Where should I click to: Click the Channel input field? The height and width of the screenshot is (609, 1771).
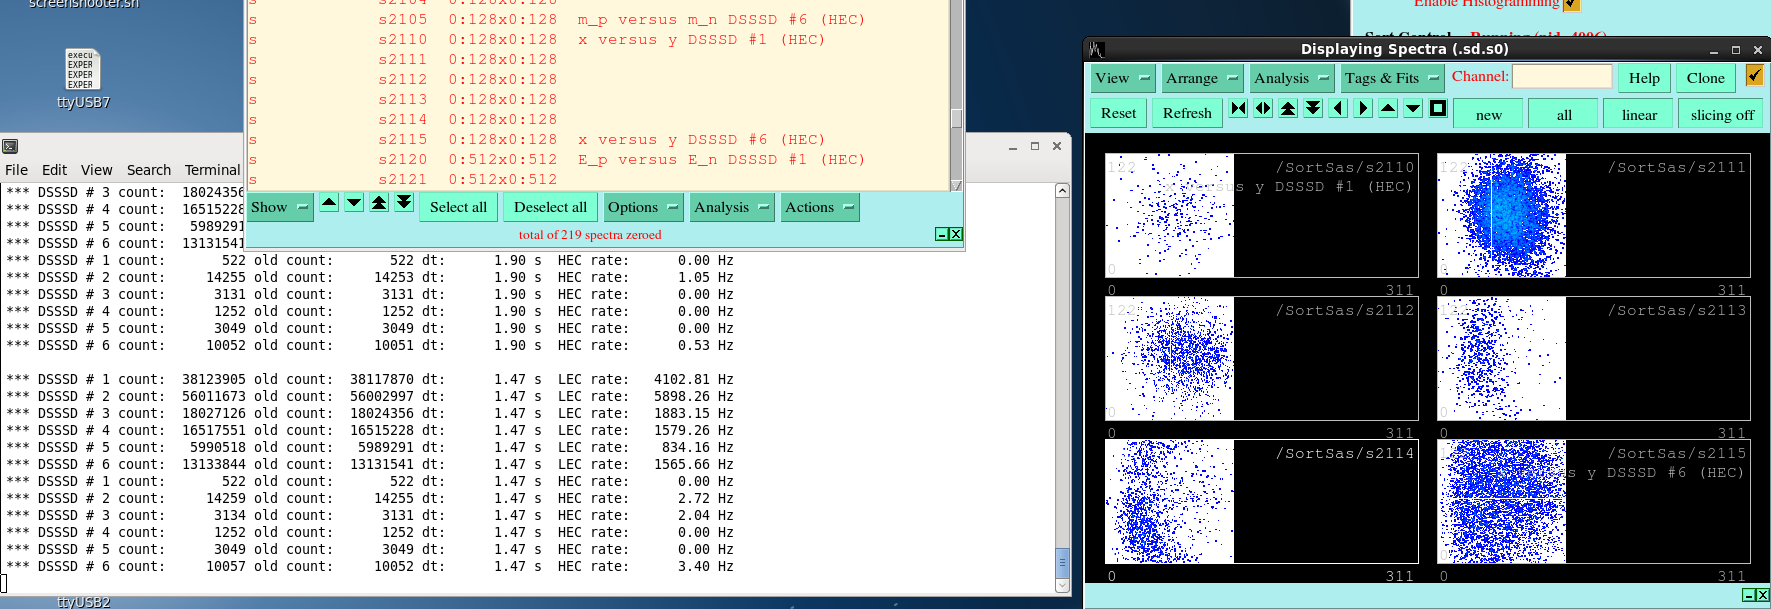click(x=1561, y=77)
